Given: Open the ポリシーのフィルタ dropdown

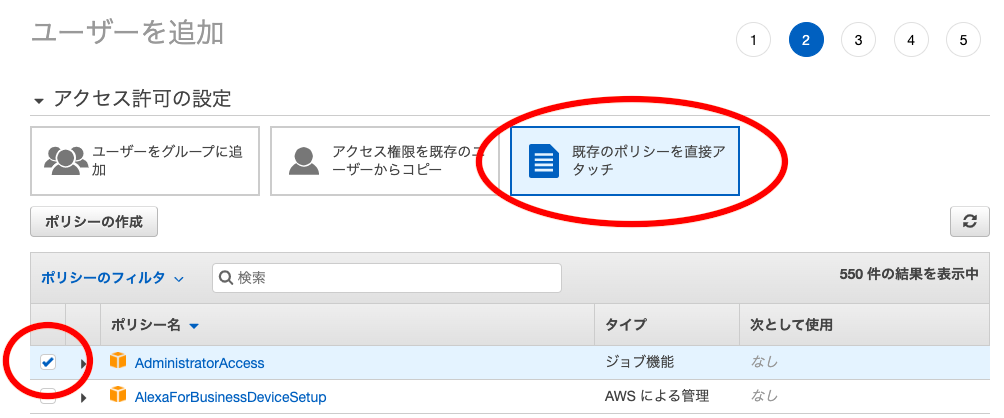Looking at the screenshot, I should point(112,278).
